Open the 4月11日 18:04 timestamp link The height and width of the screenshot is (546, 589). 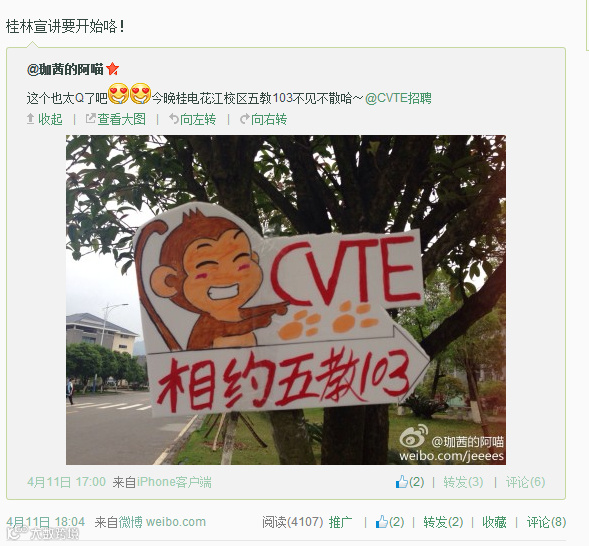click(x=45, y=522)
